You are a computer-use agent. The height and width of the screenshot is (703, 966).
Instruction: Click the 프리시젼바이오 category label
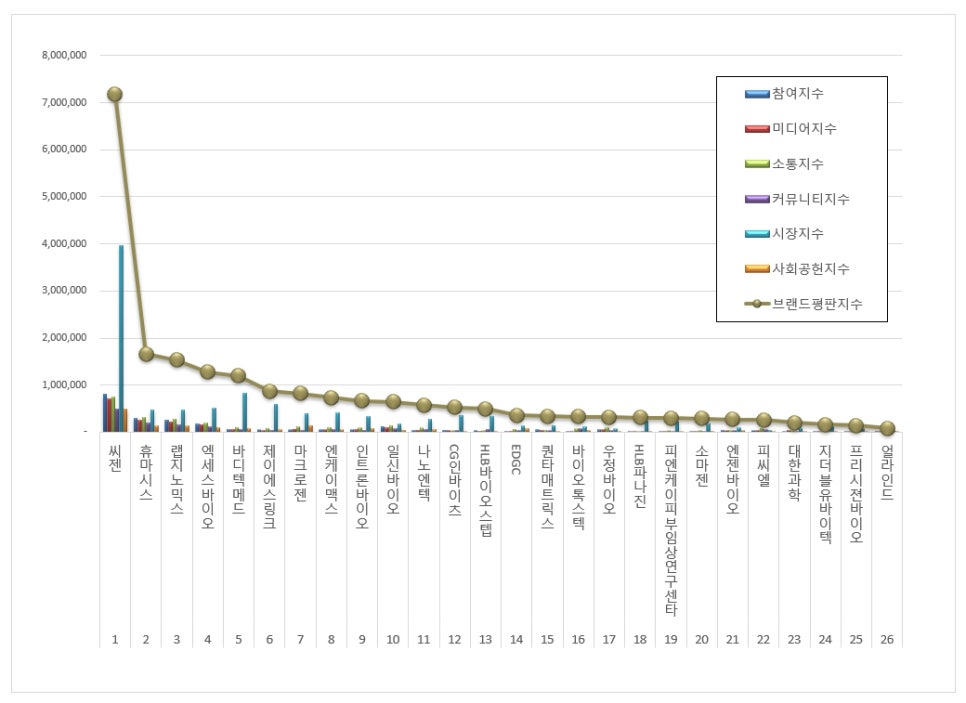[x=856, y=494]
